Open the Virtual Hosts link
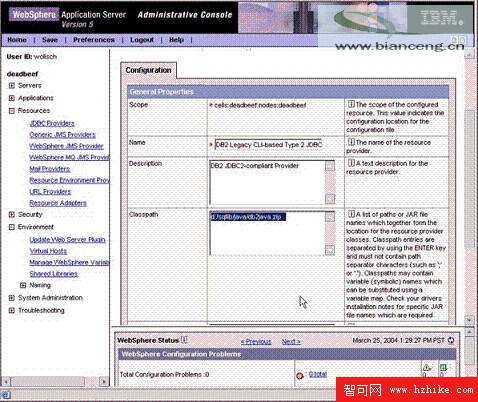This screenshot has height=402, width=478. click(48, 251)
